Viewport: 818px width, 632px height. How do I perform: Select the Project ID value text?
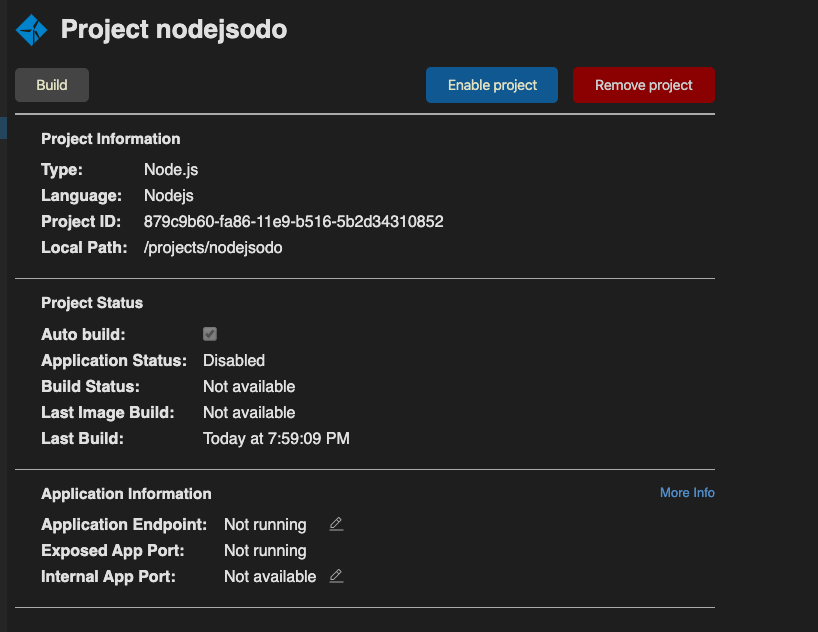(293, 221)
